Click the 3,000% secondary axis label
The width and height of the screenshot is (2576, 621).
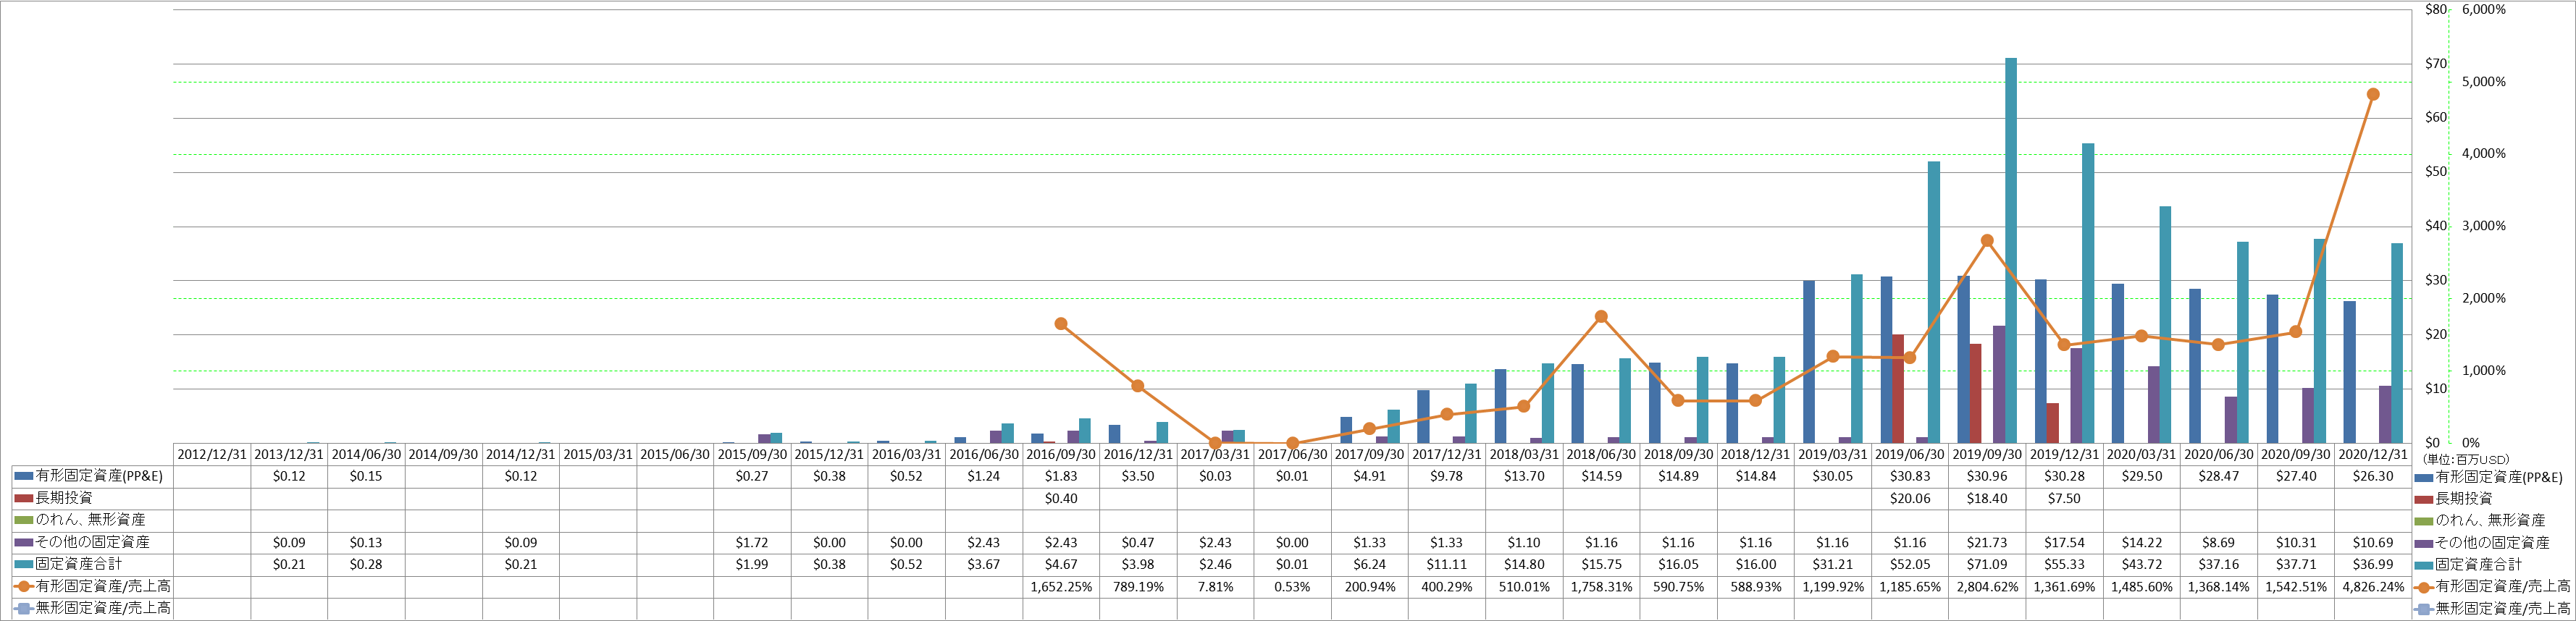point(2484,226)
